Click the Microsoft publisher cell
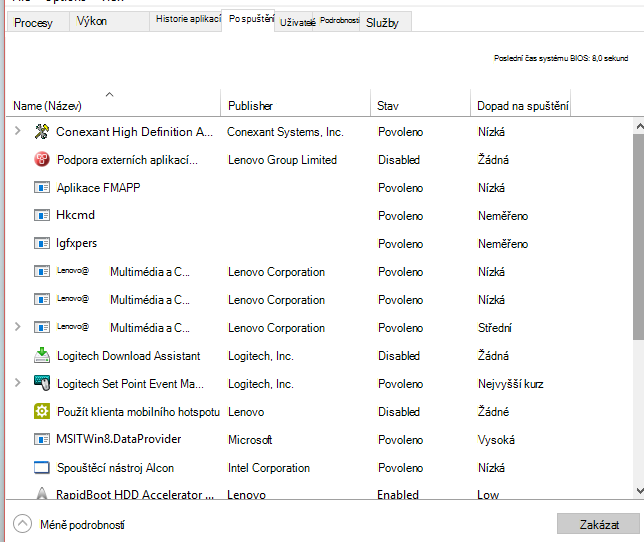This screenshot has width=644, height=542. point(250,440)
